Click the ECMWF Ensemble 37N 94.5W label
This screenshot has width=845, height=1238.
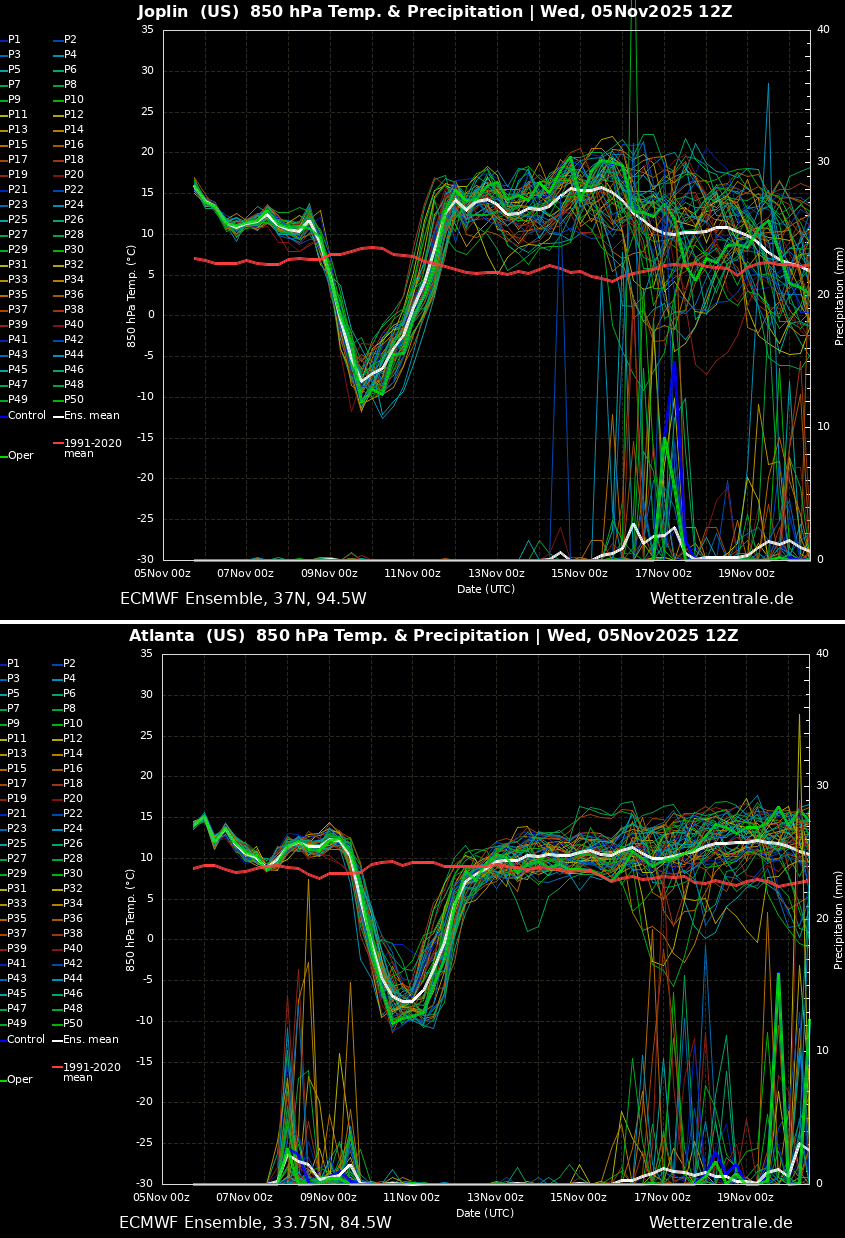tap(243, 598)
